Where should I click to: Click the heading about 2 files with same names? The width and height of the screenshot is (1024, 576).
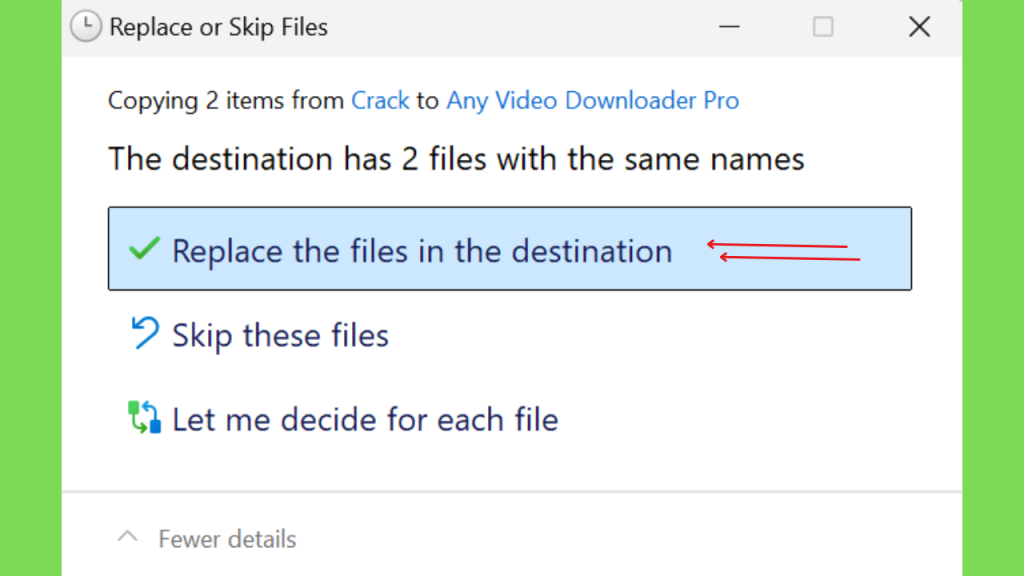pos(456,159)
